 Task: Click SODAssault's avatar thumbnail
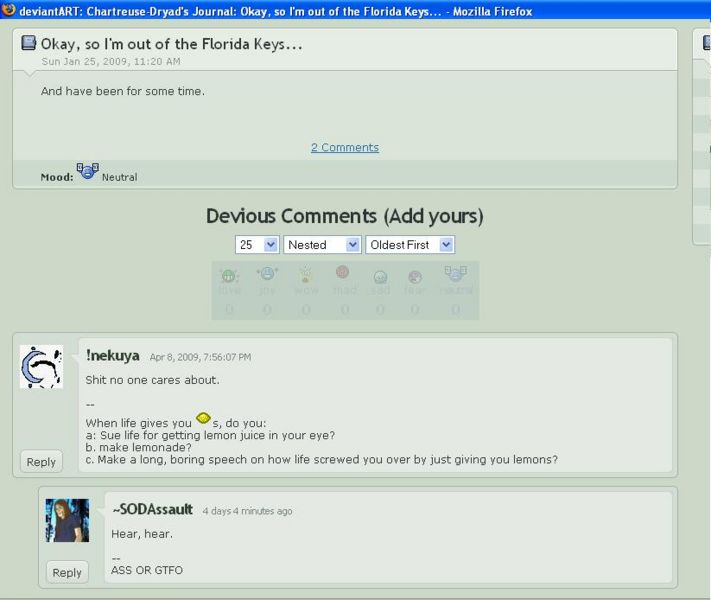[67, 521]
